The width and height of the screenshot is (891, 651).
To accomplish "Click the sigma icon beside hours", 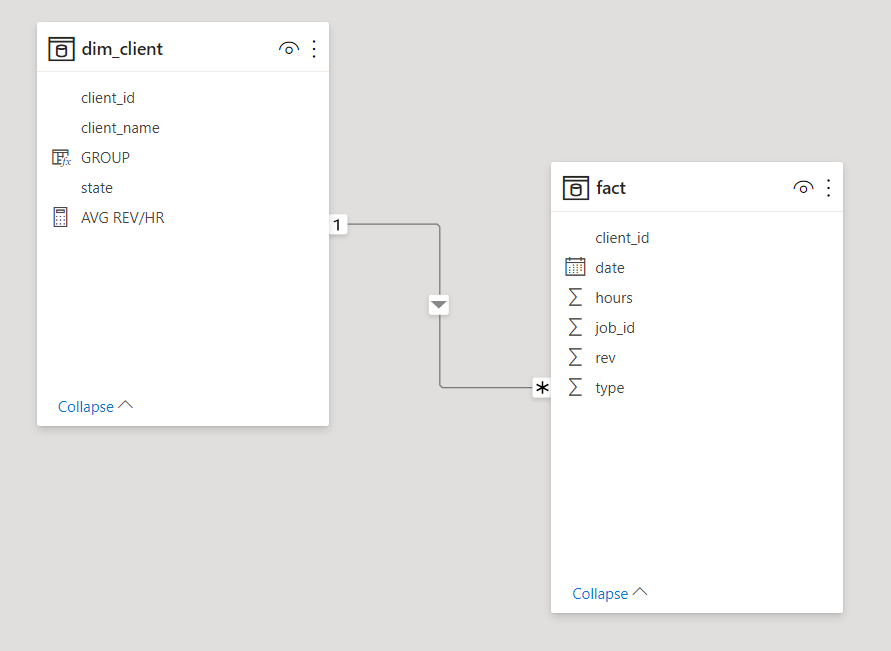I will [575, 297].
